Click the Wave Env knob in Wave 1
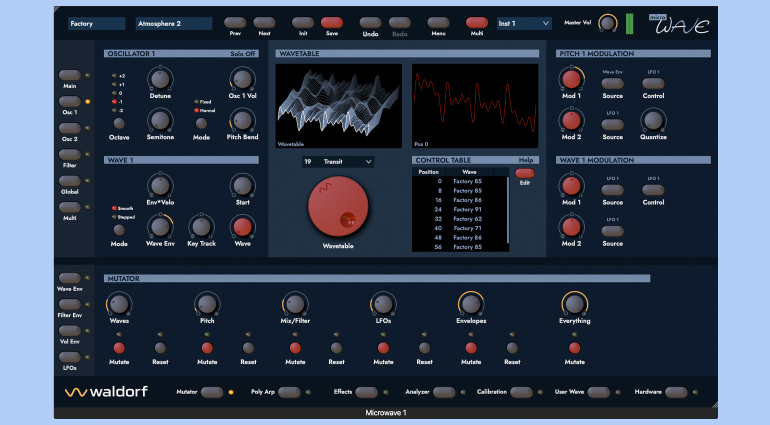The height and width of the screenshot is (425, 770). (x=160, y=227)
